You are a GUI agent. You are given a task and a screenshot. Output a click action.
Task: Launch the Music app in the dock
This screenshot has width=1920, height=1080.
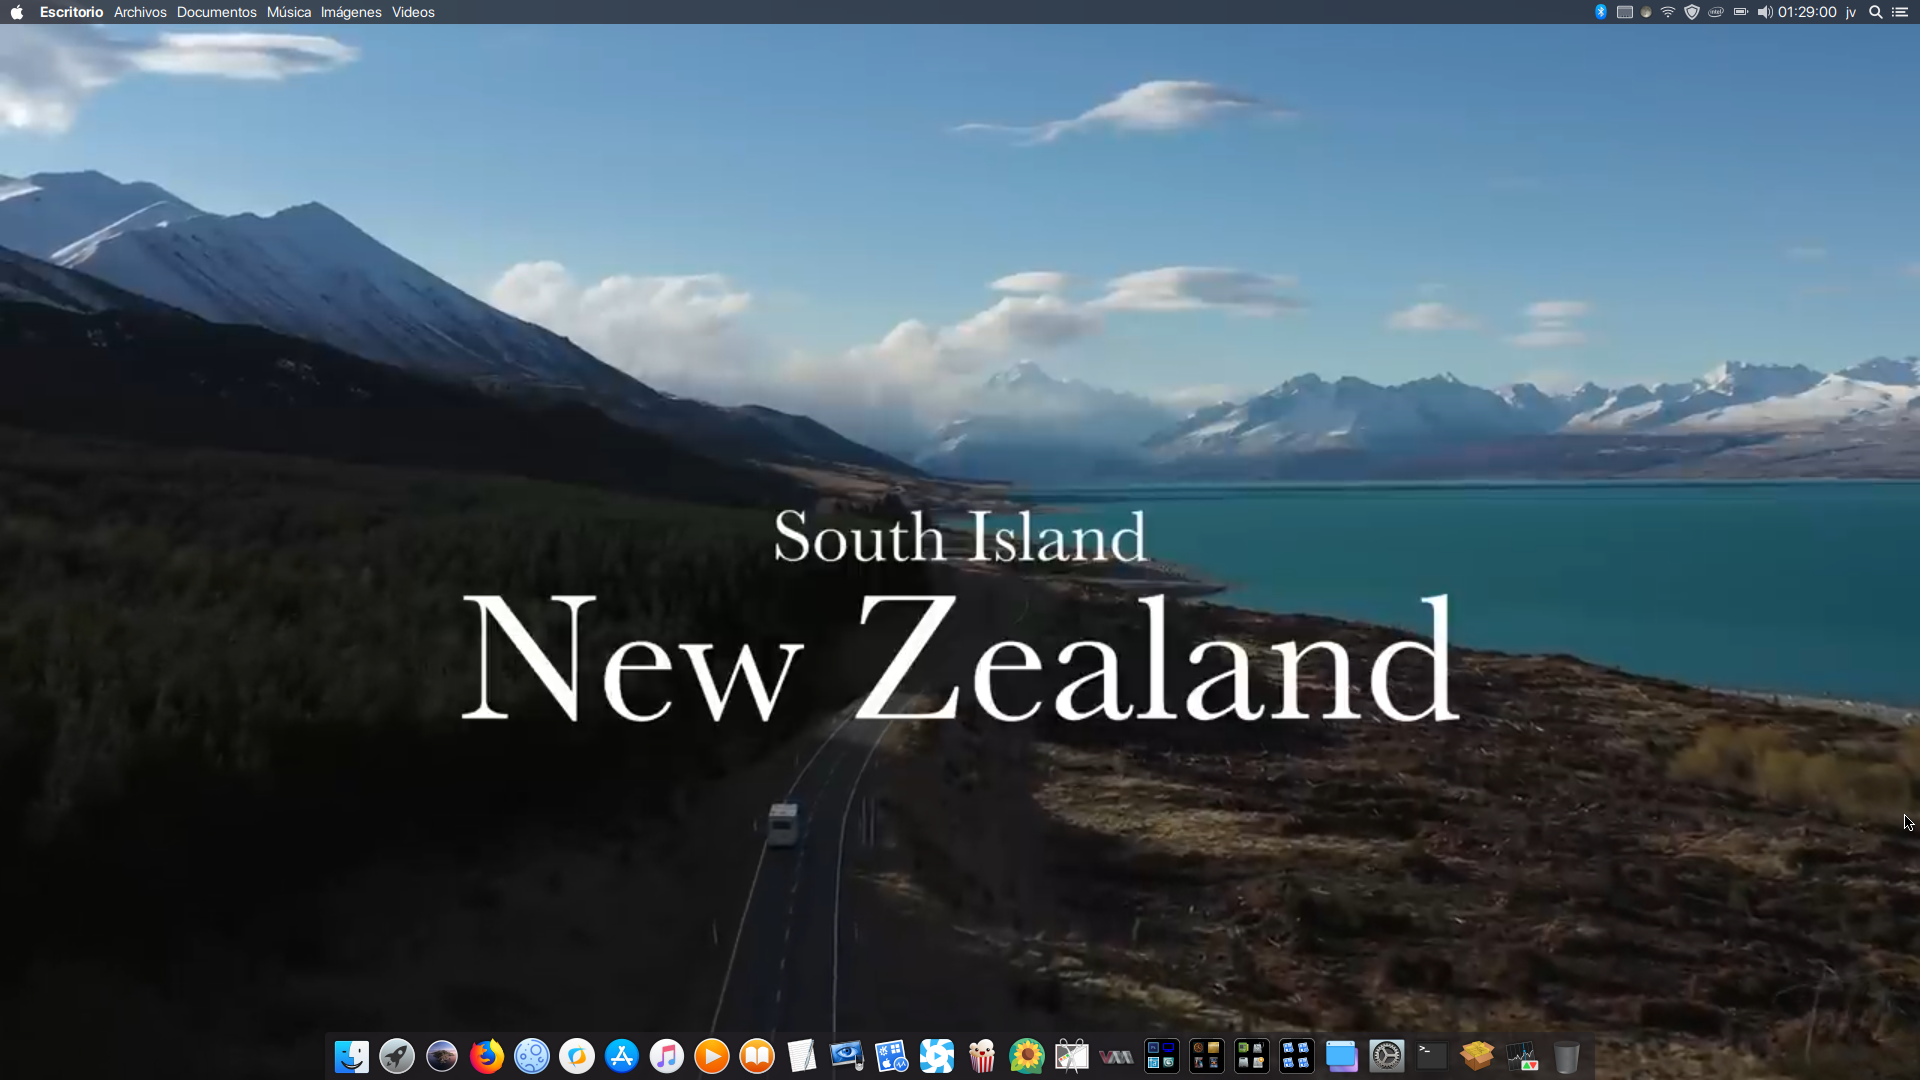667,1056
